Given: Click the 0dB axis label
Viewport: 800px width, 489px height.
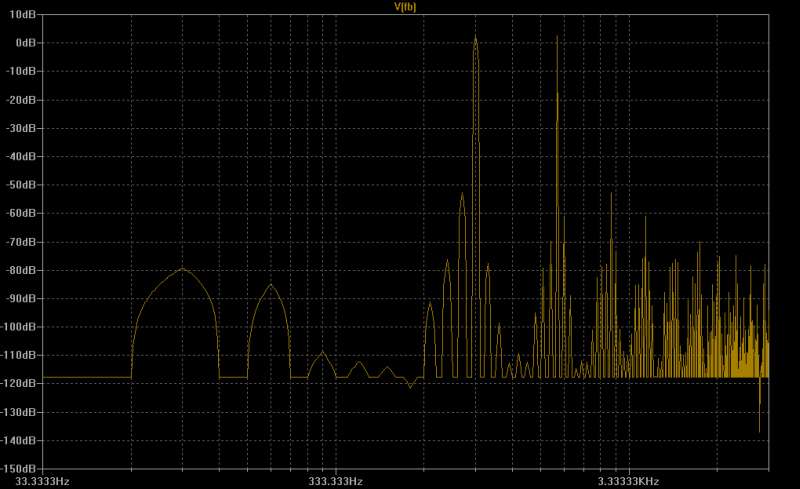Looking at the screenshot, I should tap(26, 43).
